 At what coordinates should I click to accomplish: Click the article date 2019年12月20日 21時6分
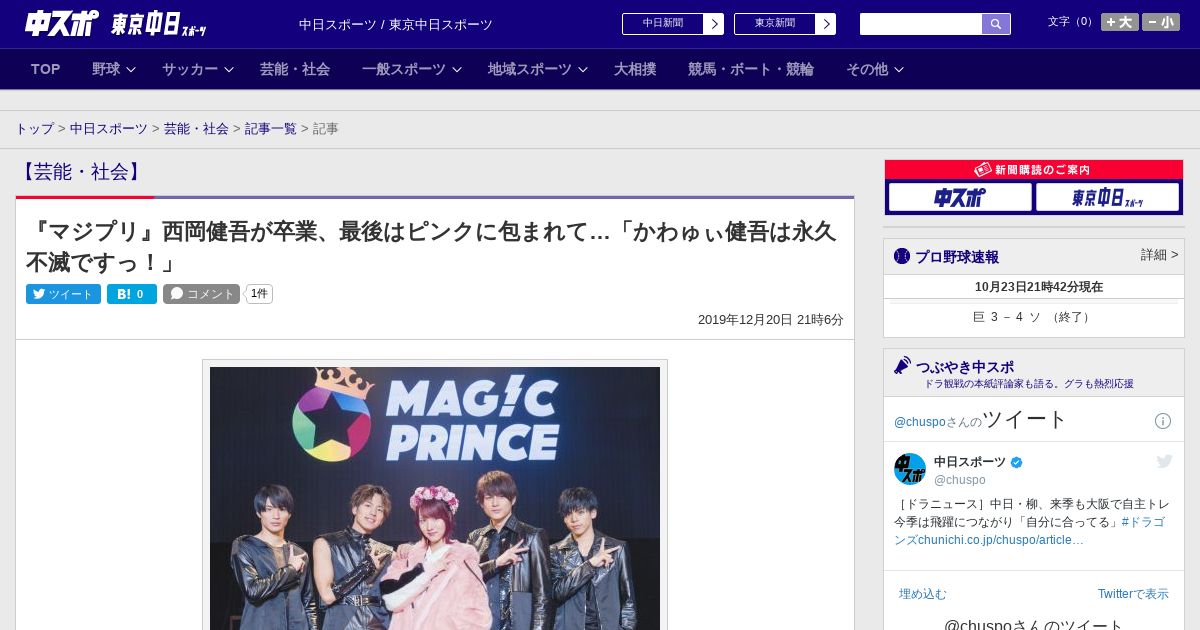771,320
